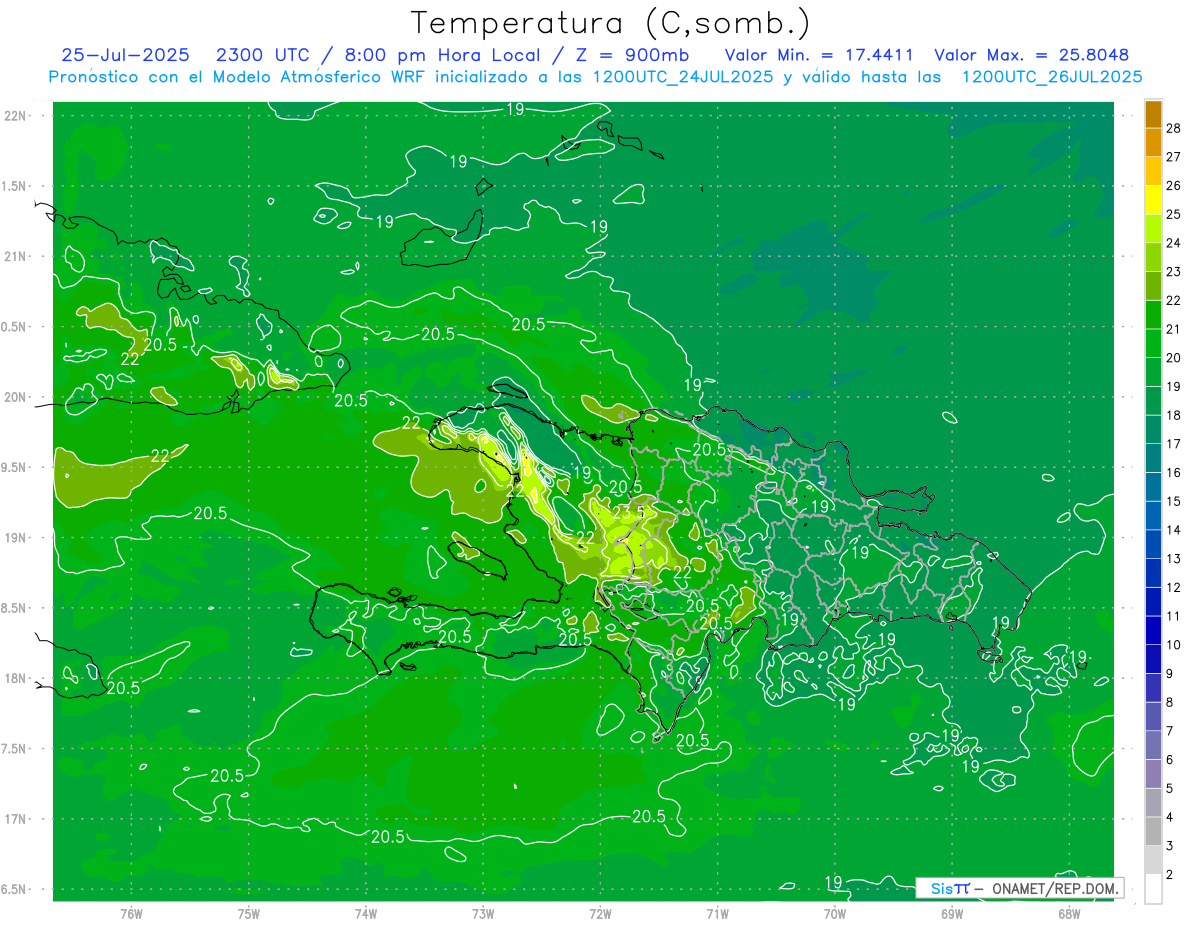The height and width of the screenshot is (927, 1200).
Task: Pick the legend swatch between 23 and 24
Action: [x=1153, y=258]
